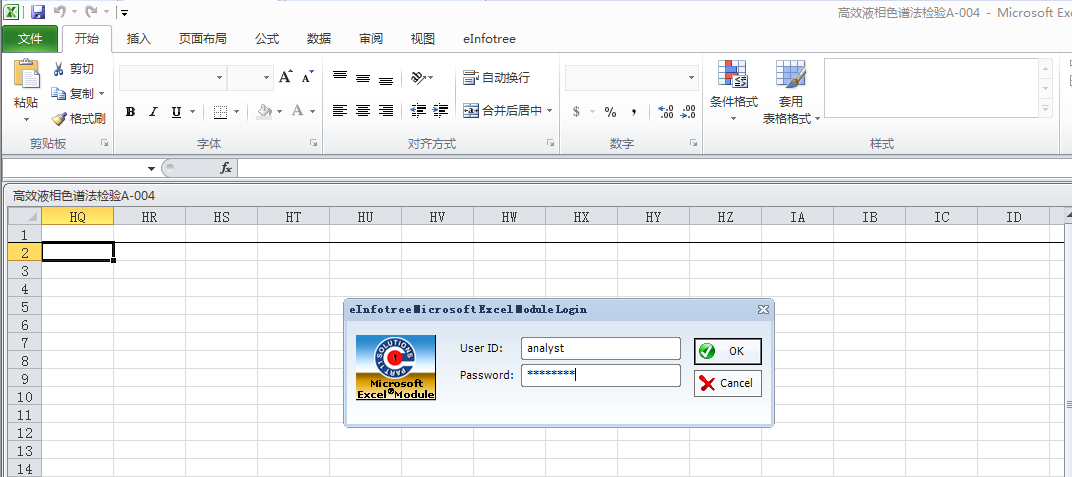Toggle bold formatting

coord(130,112)
